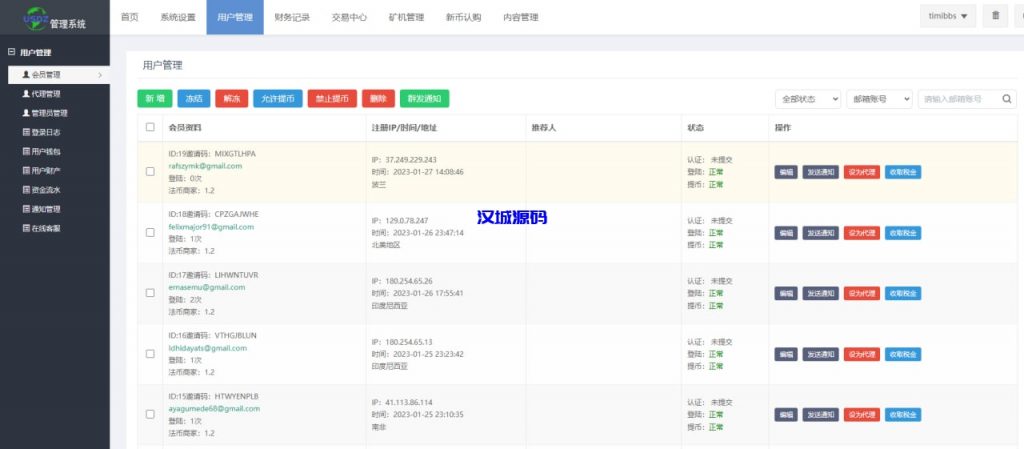Screen dimensions: 1024x449
Task: Open the 全部状态 status filter dropdown
Action: click(x=808, y=99)
